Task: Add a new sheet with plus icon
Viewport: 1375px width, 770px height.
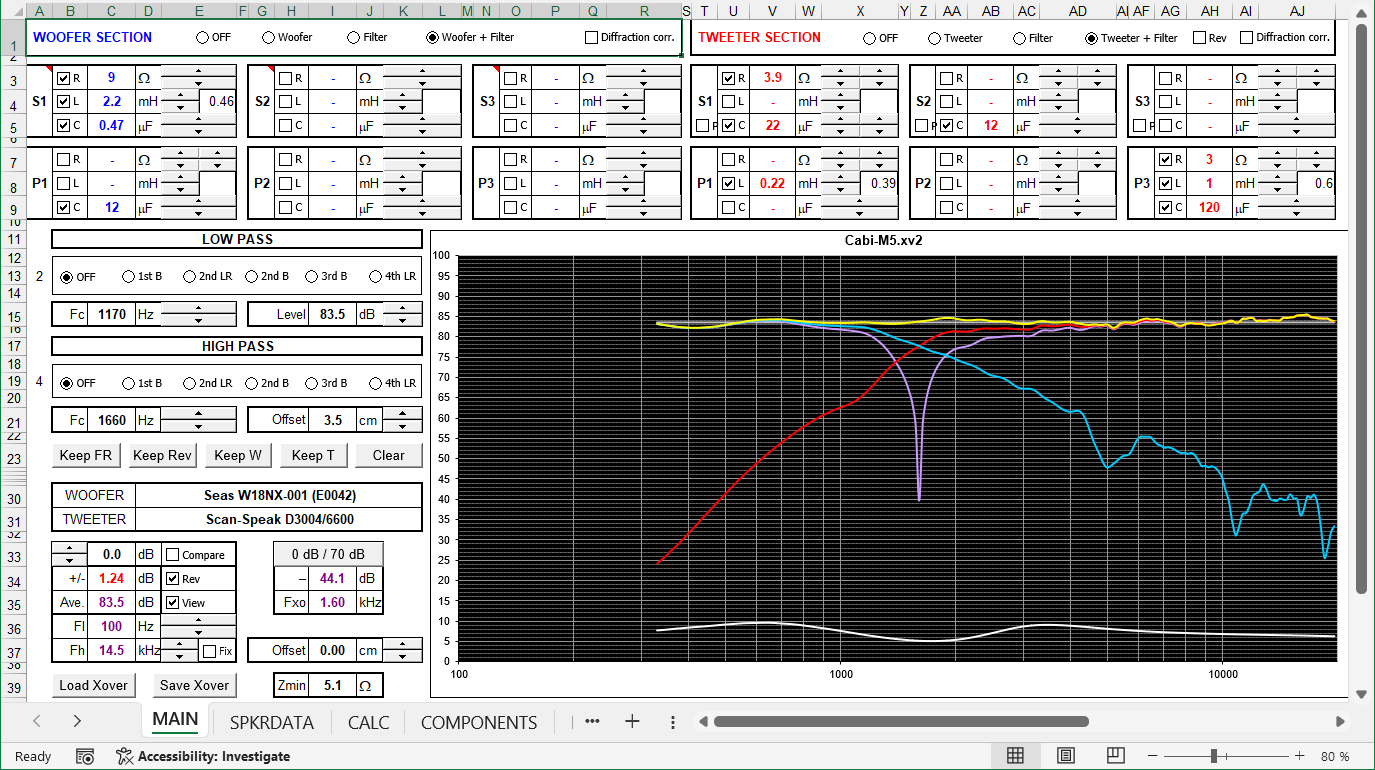Action: (632, 721)
